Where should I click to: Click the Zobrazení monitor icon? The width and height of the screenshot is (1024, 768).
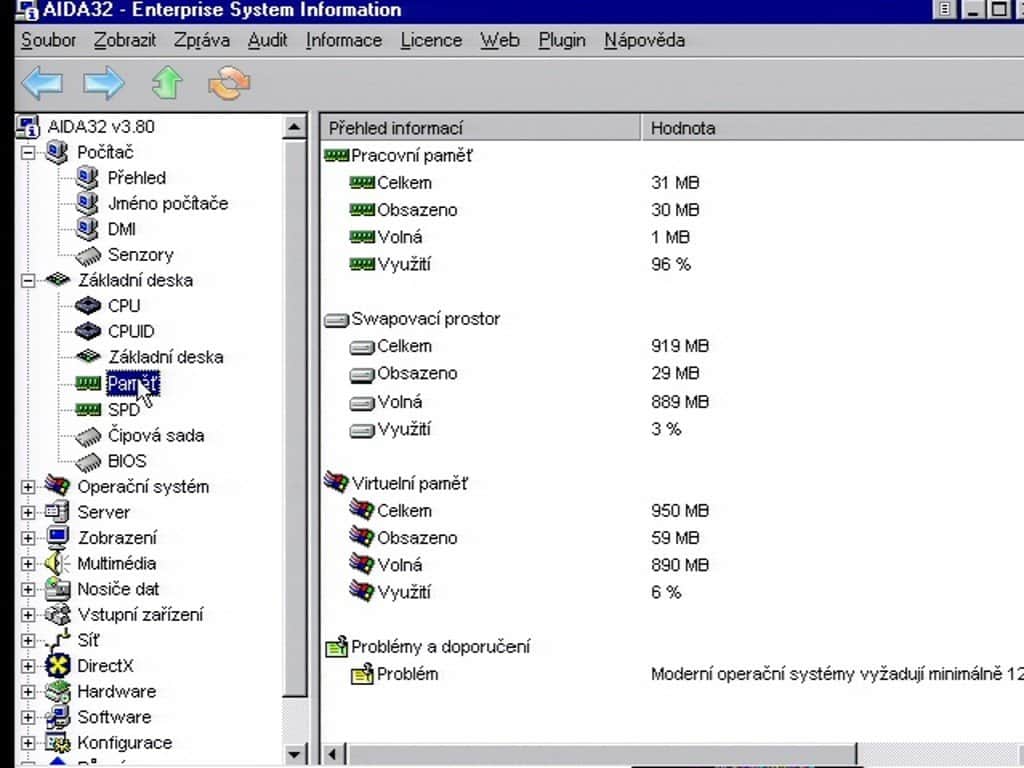[x=57, y=537]
